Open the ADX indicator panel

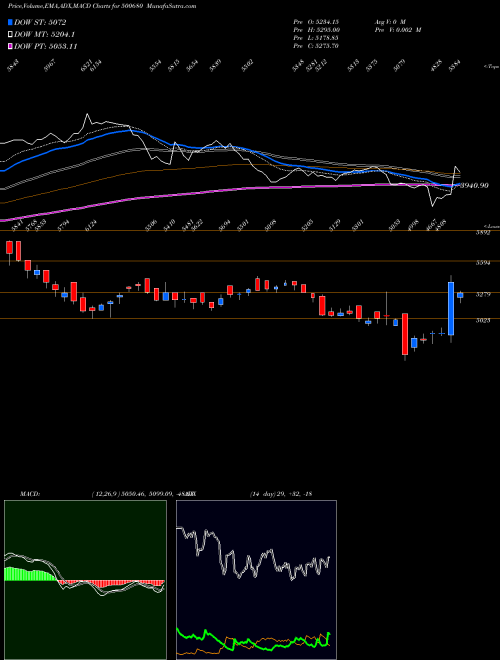[256, 580]
